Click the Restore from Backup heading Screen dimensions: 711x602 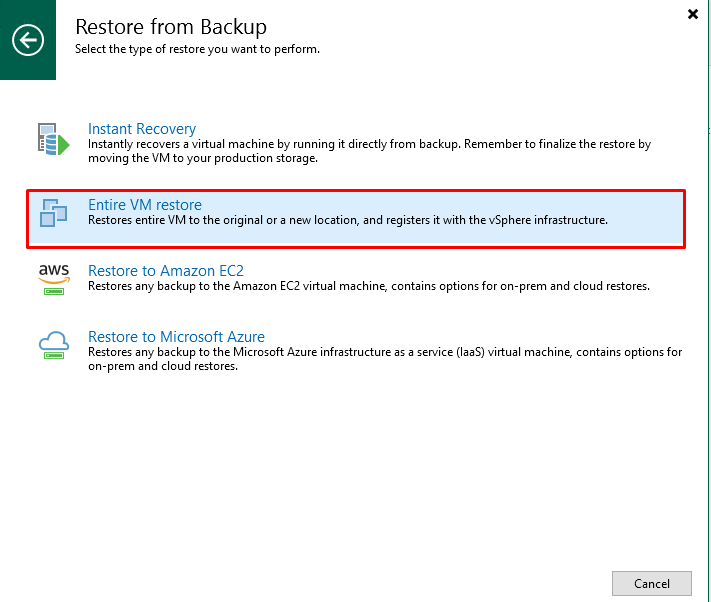pyautogui.click(x=171, y=27)
